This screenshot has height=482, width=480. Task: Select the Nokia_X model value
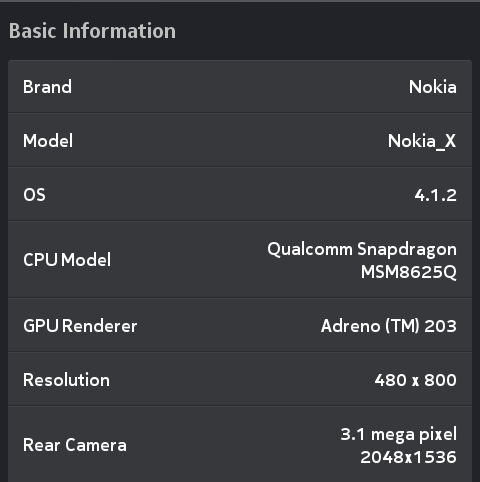[x=422, y=141]
